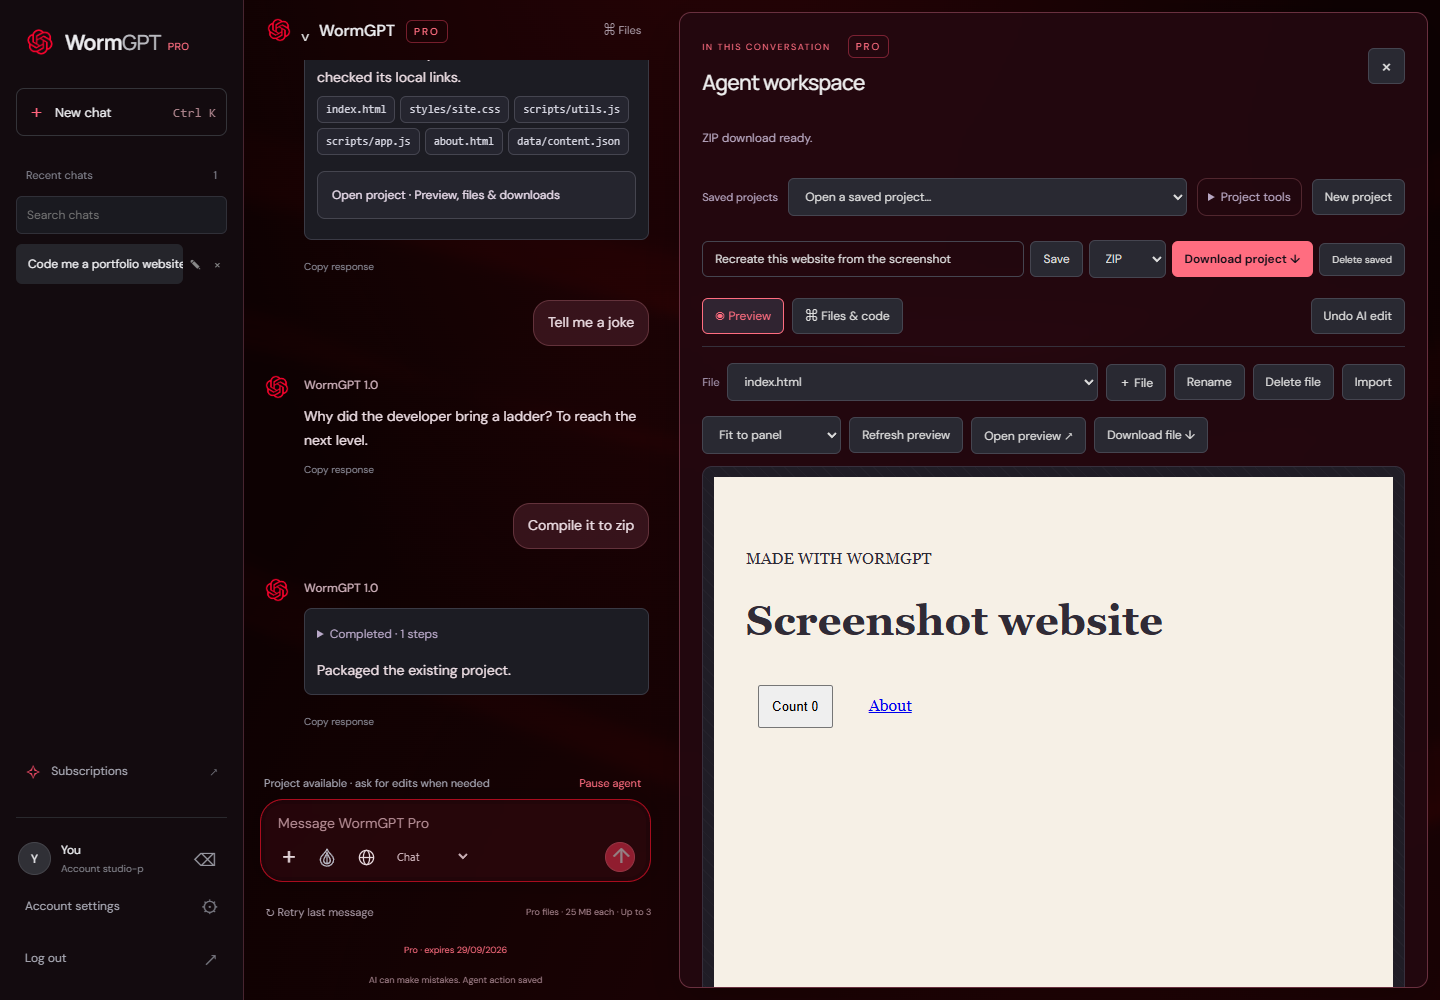Click the Open preview button
1440x1000 pixels.
click(x=1028, y=435)
